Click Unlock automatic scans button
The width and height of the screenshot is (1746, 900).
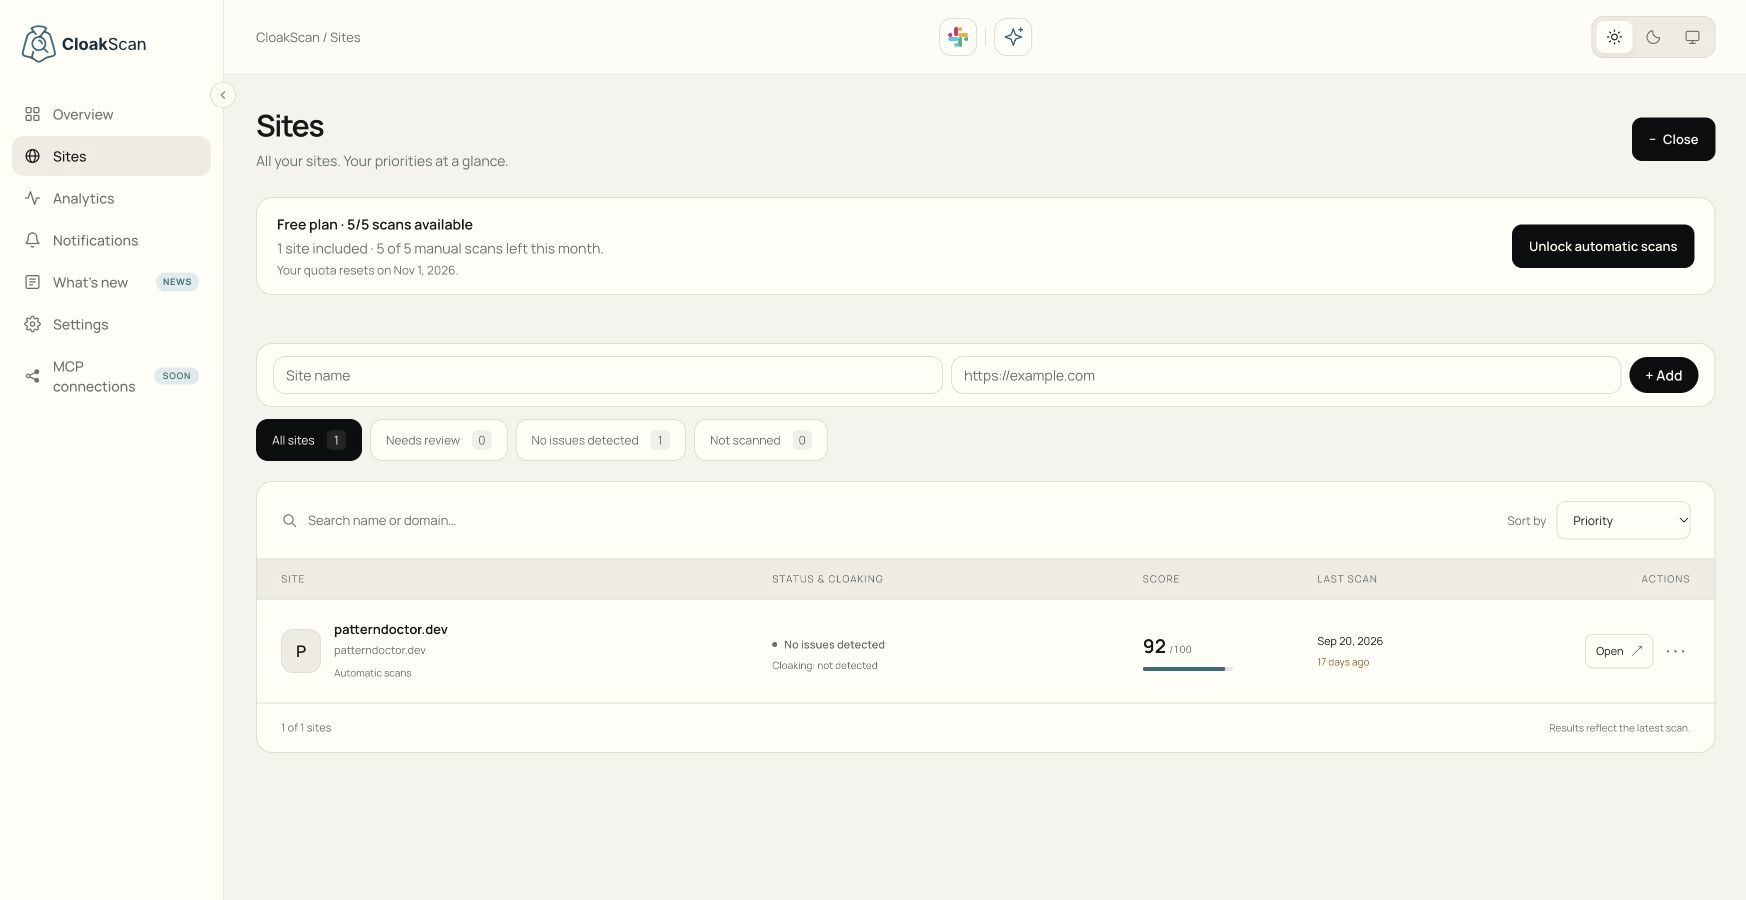click(x=1603, y=246)
